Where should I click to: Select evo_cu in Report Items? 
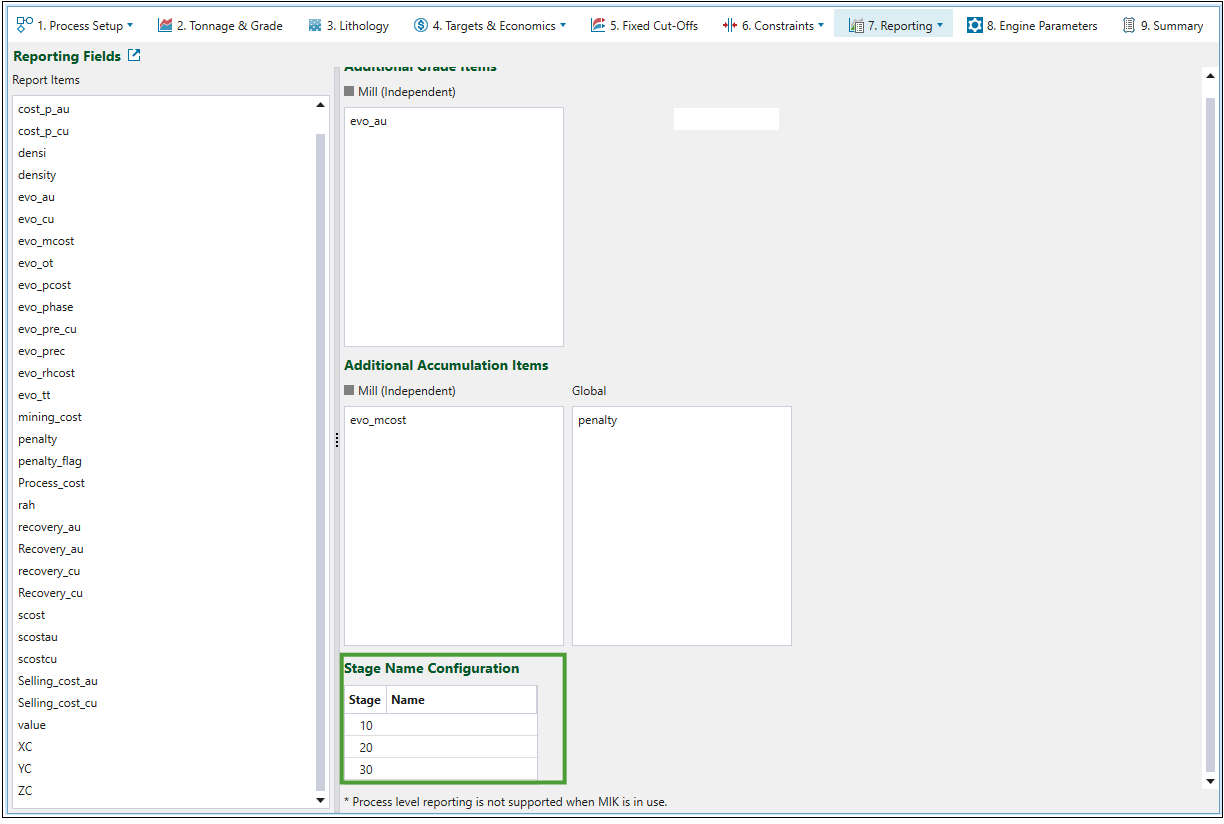(x=36, y=219)
